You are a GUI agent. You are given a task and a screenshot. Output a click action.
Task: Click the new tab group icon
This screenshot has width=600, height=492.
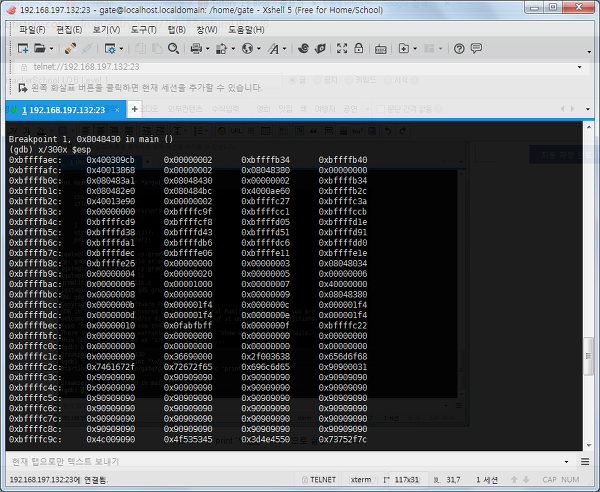404,49
